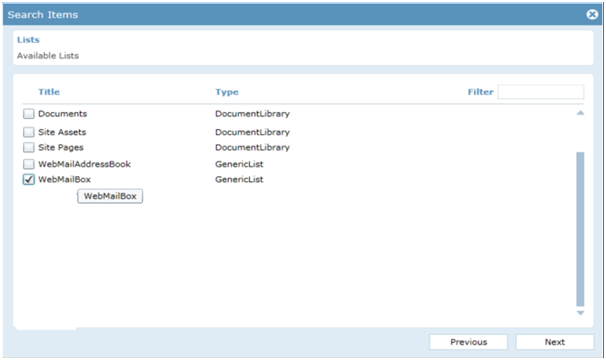
Task: Click GenericList type in WebMailBox row
Action: (239, 179)
